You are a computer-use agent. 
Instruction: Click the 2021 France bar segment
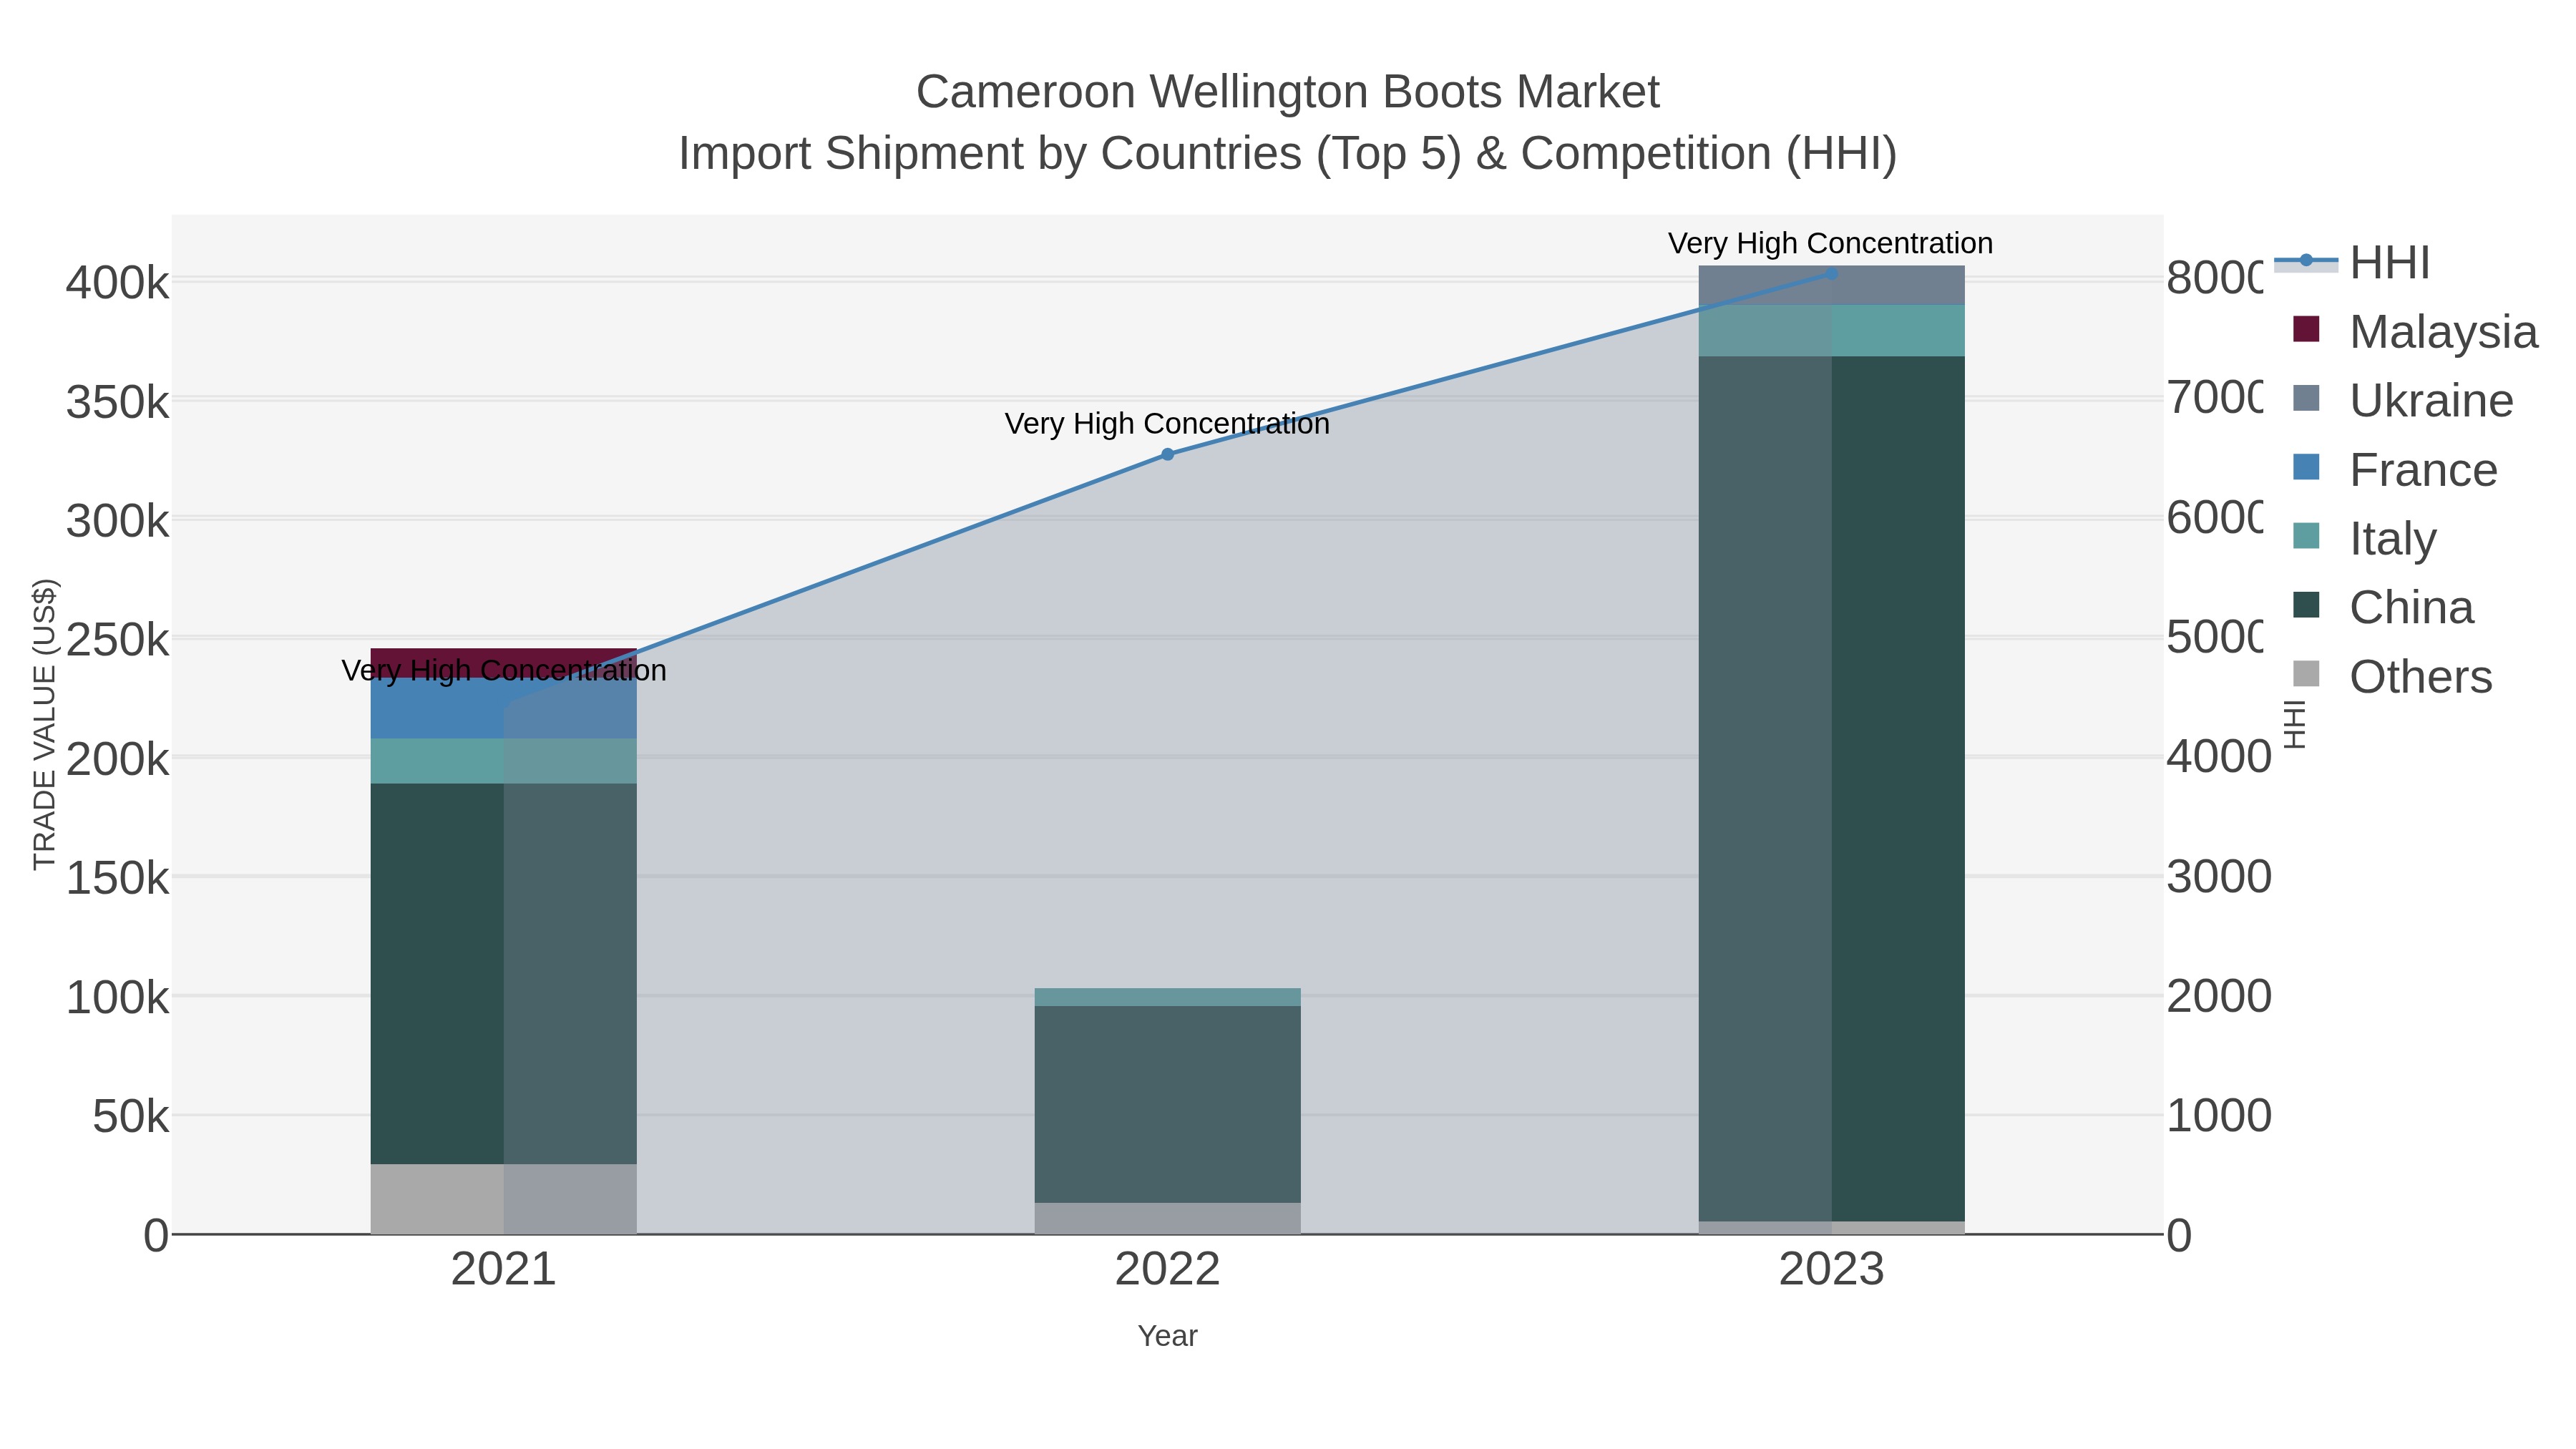[504, 708]
